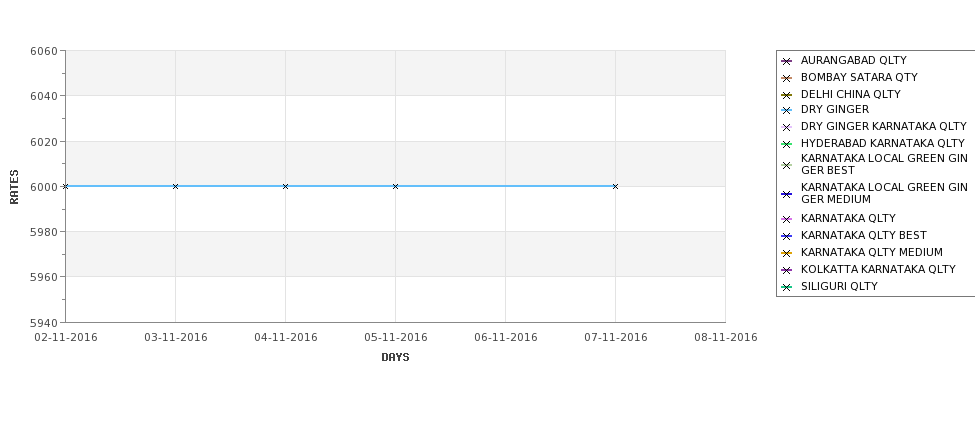The width and height of the screenshot is (975, 429).
Task: Click the 6040 rates axis label
Action: click(44, 96)
